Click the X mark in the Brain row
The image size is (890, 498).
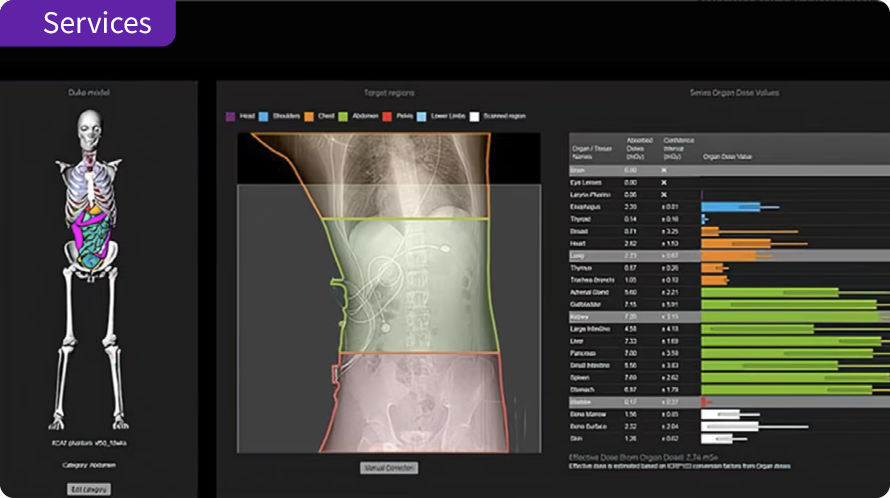pos(664,170)
